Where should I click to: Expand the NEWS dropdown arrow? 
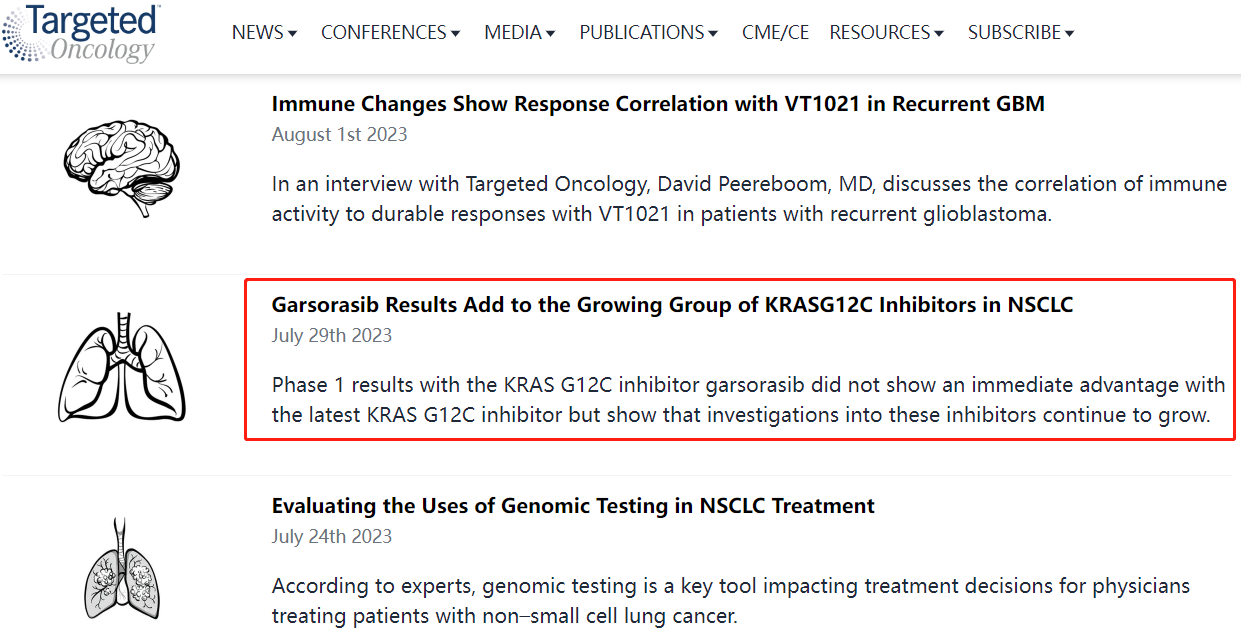tap(293, 34)
